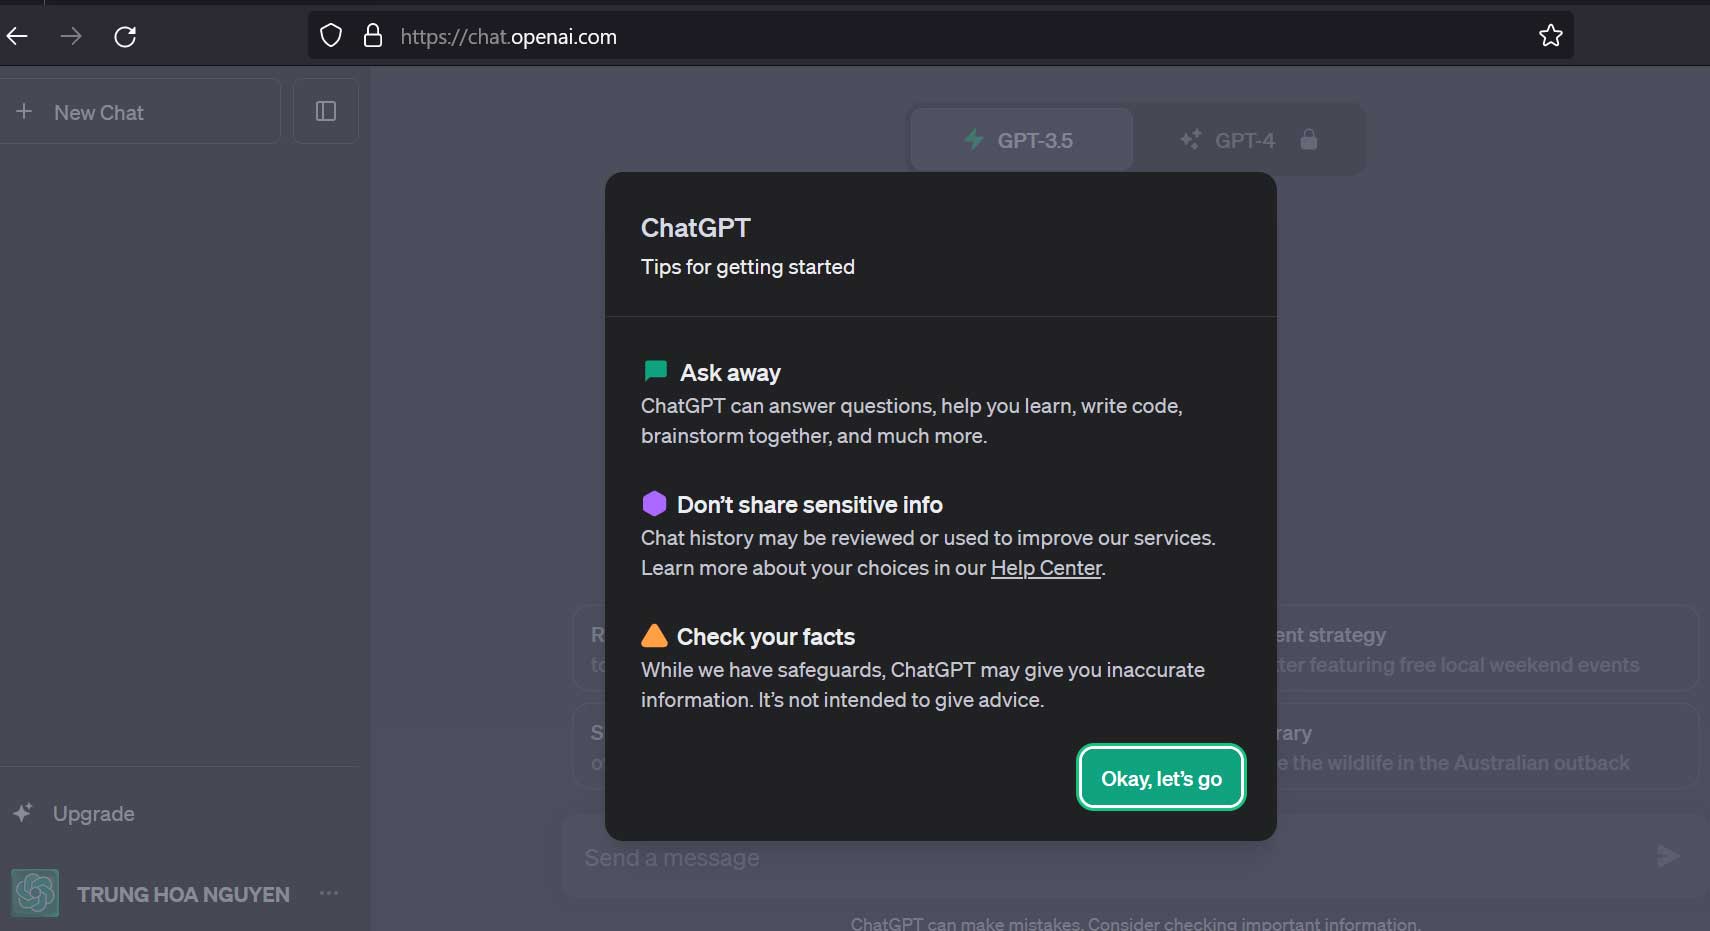The width and height of the screenshot is (1710, 931).
Task: Select the GPT-3.5 model tab
Action: coord(1020,140)
